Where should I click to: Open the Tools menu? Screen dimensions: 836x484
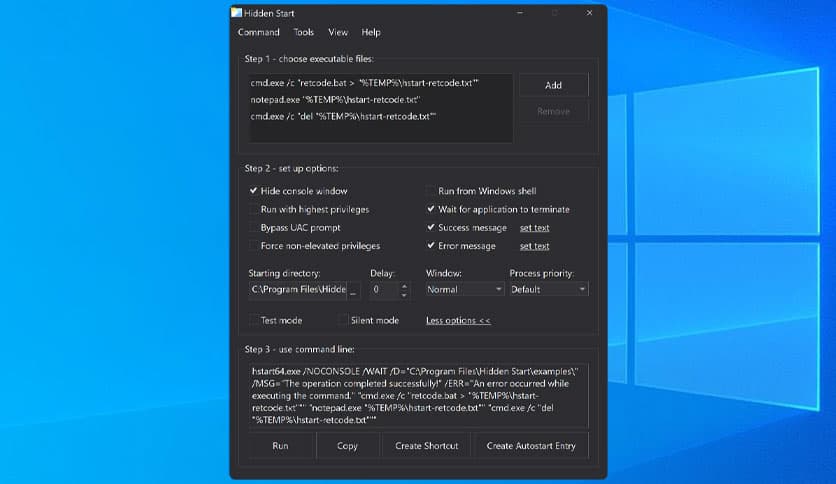[x=303, y=32]
